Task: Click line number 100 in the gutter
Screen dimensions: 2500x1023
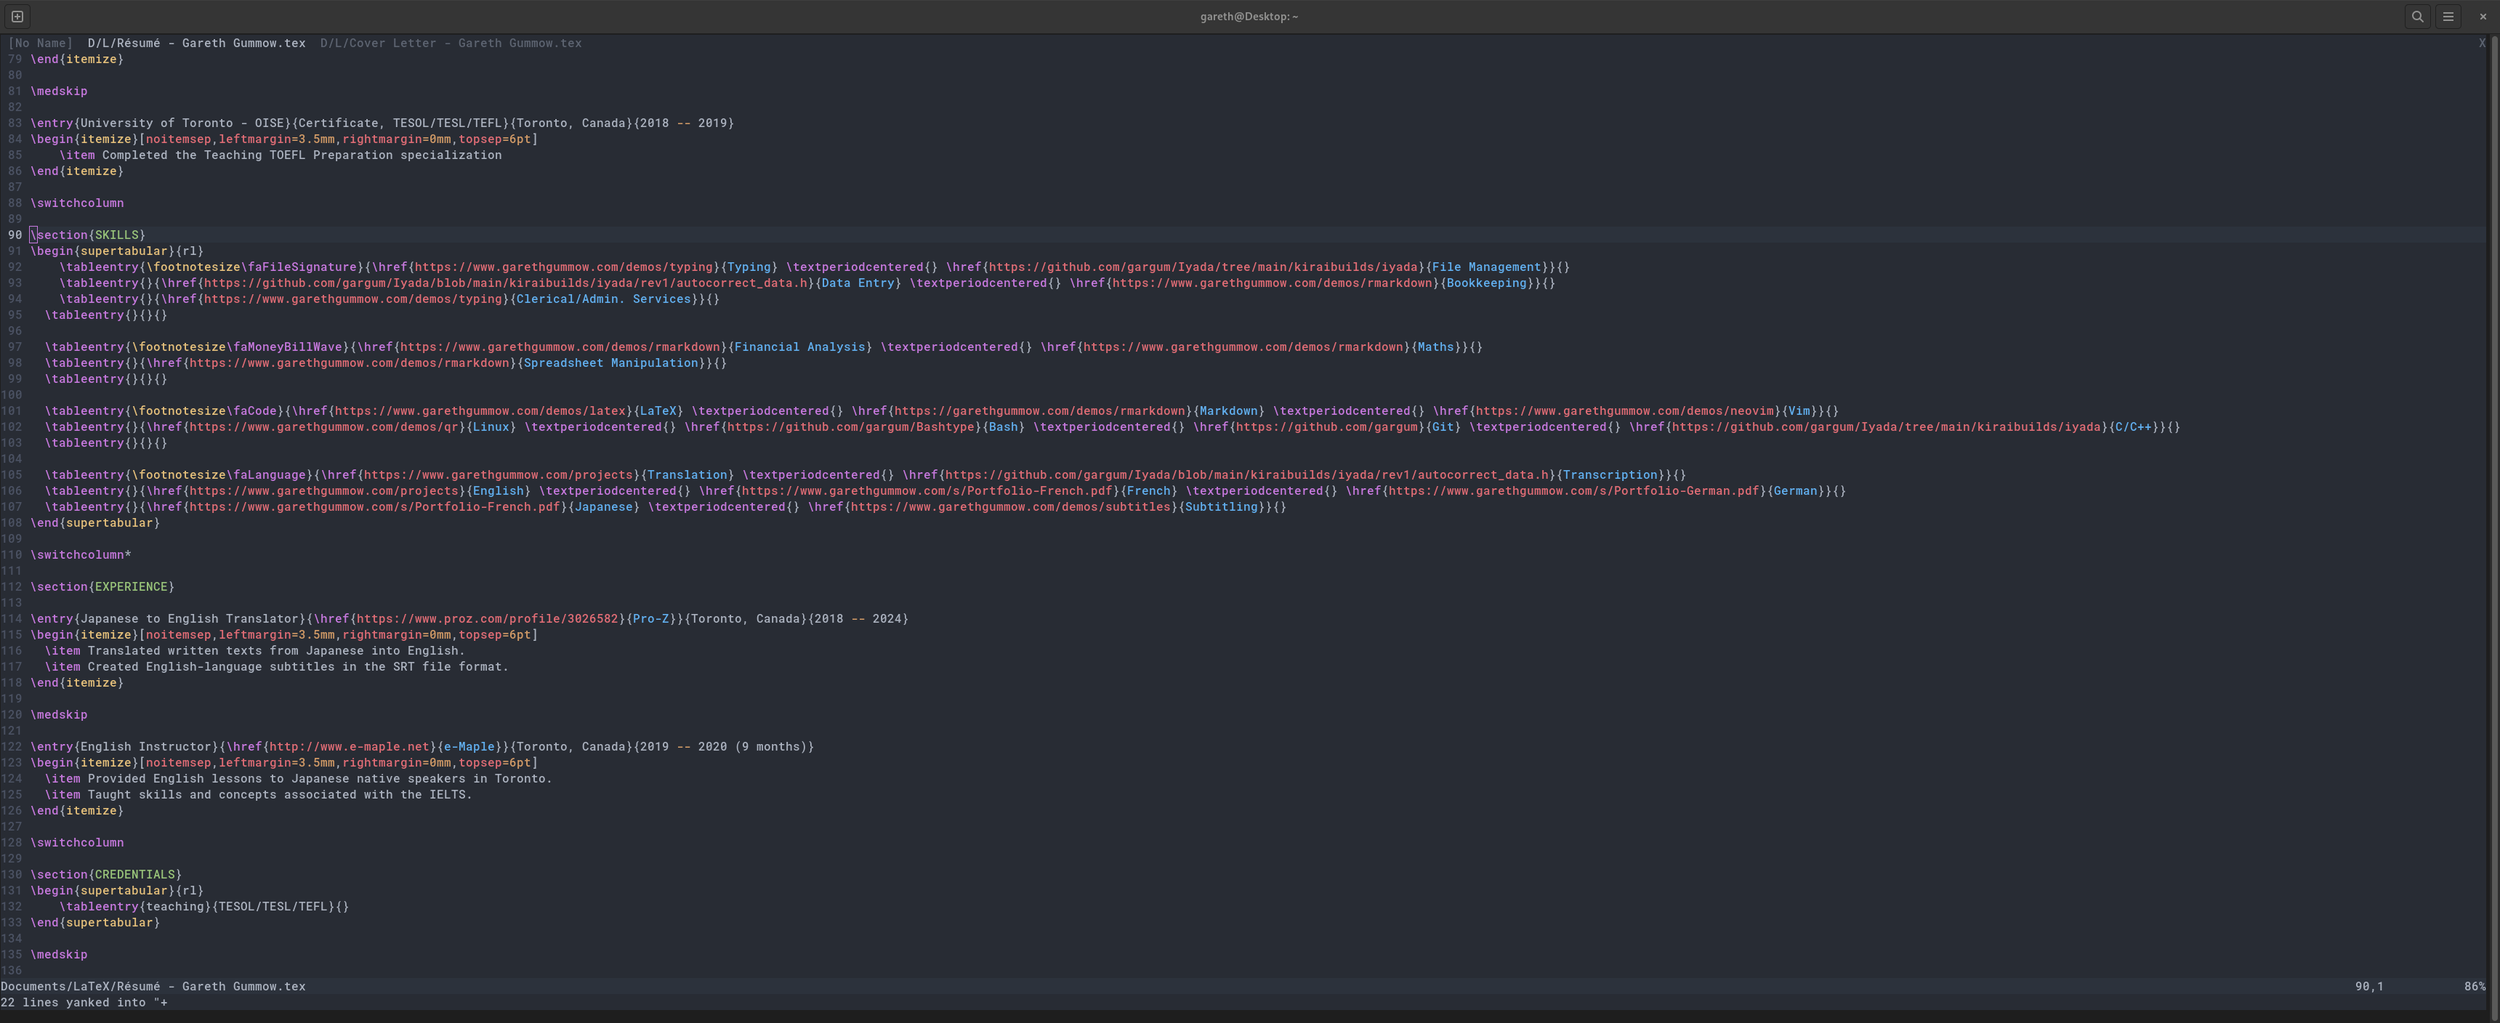Action: coord(12,395)
